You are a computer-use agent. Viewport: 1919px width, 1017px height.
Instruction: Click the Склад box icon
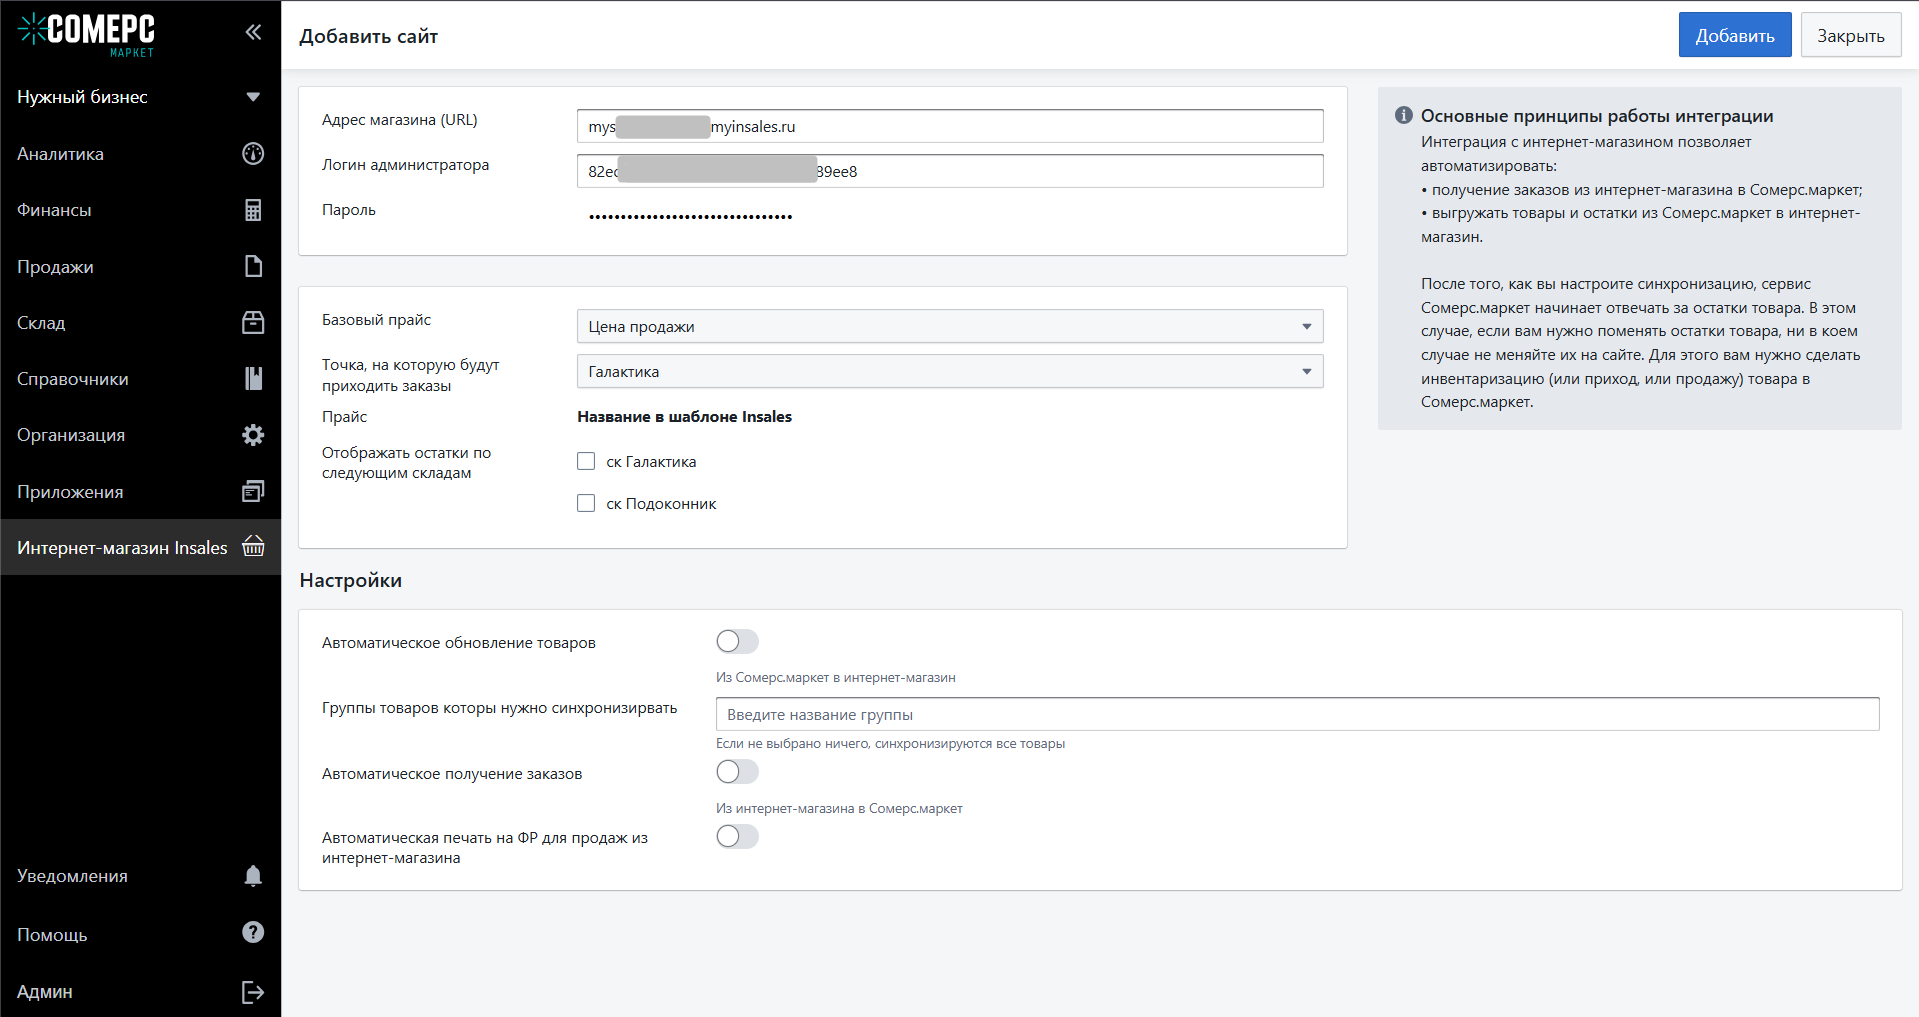click(253, 322)
